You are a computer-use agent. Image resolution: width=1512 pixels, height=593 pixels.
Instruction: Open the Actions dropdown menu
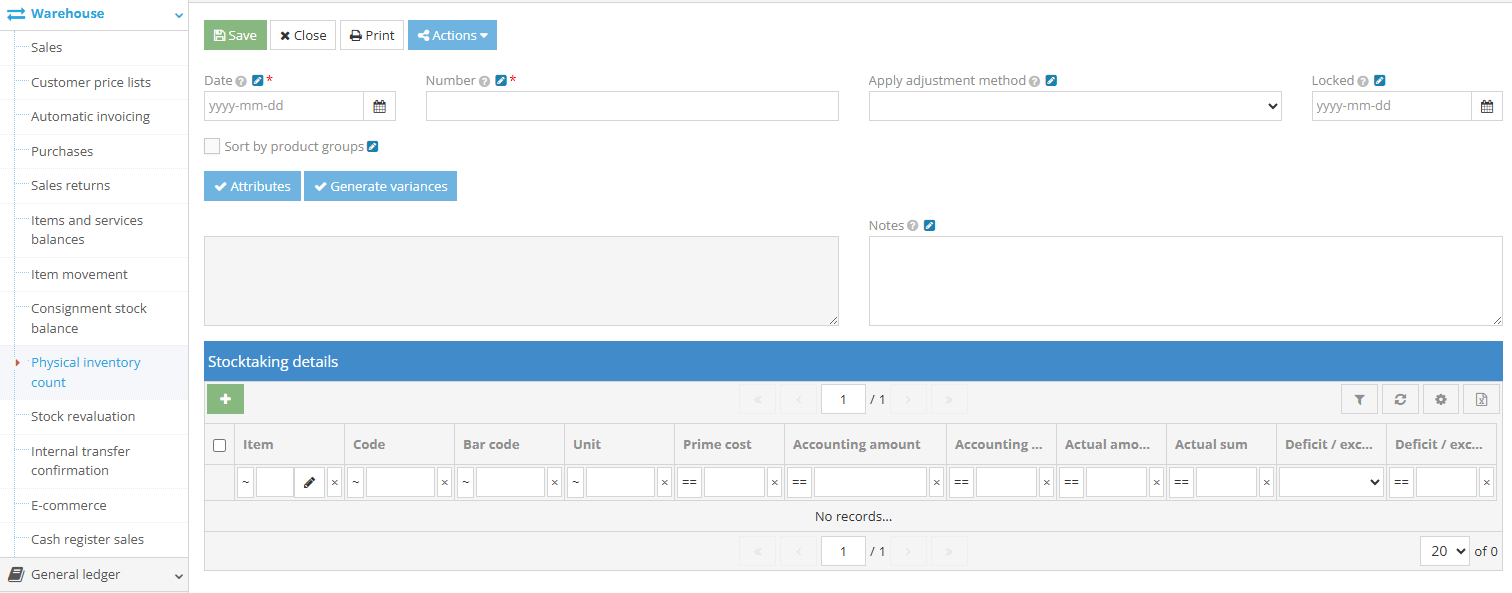(452, 35)
